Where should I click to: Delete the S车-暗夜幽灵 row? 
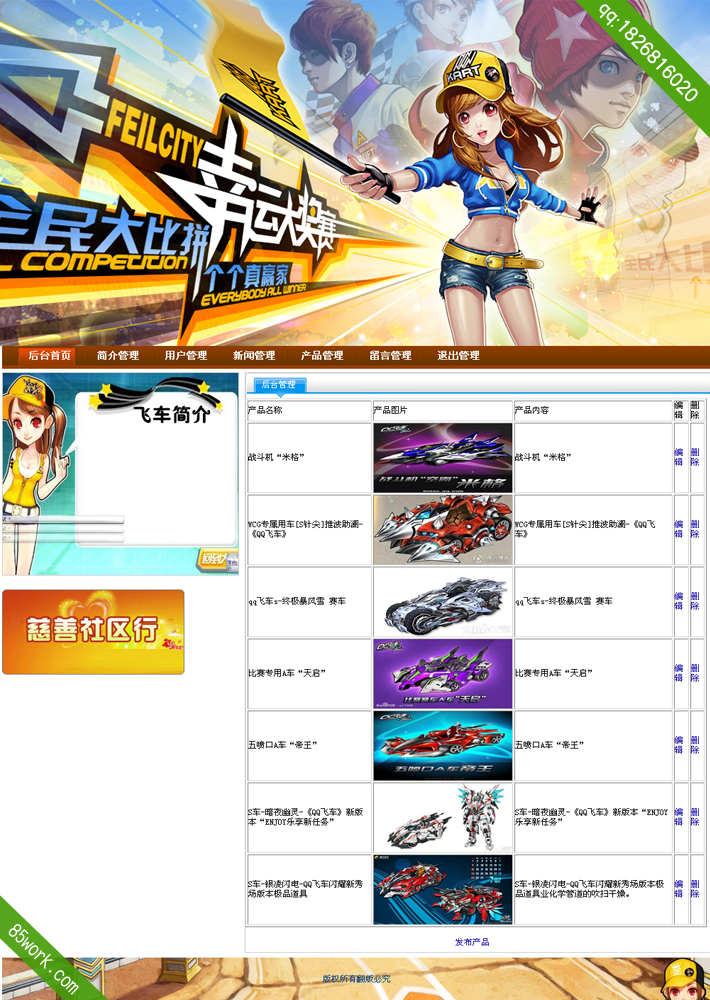[x=695, y=817]
